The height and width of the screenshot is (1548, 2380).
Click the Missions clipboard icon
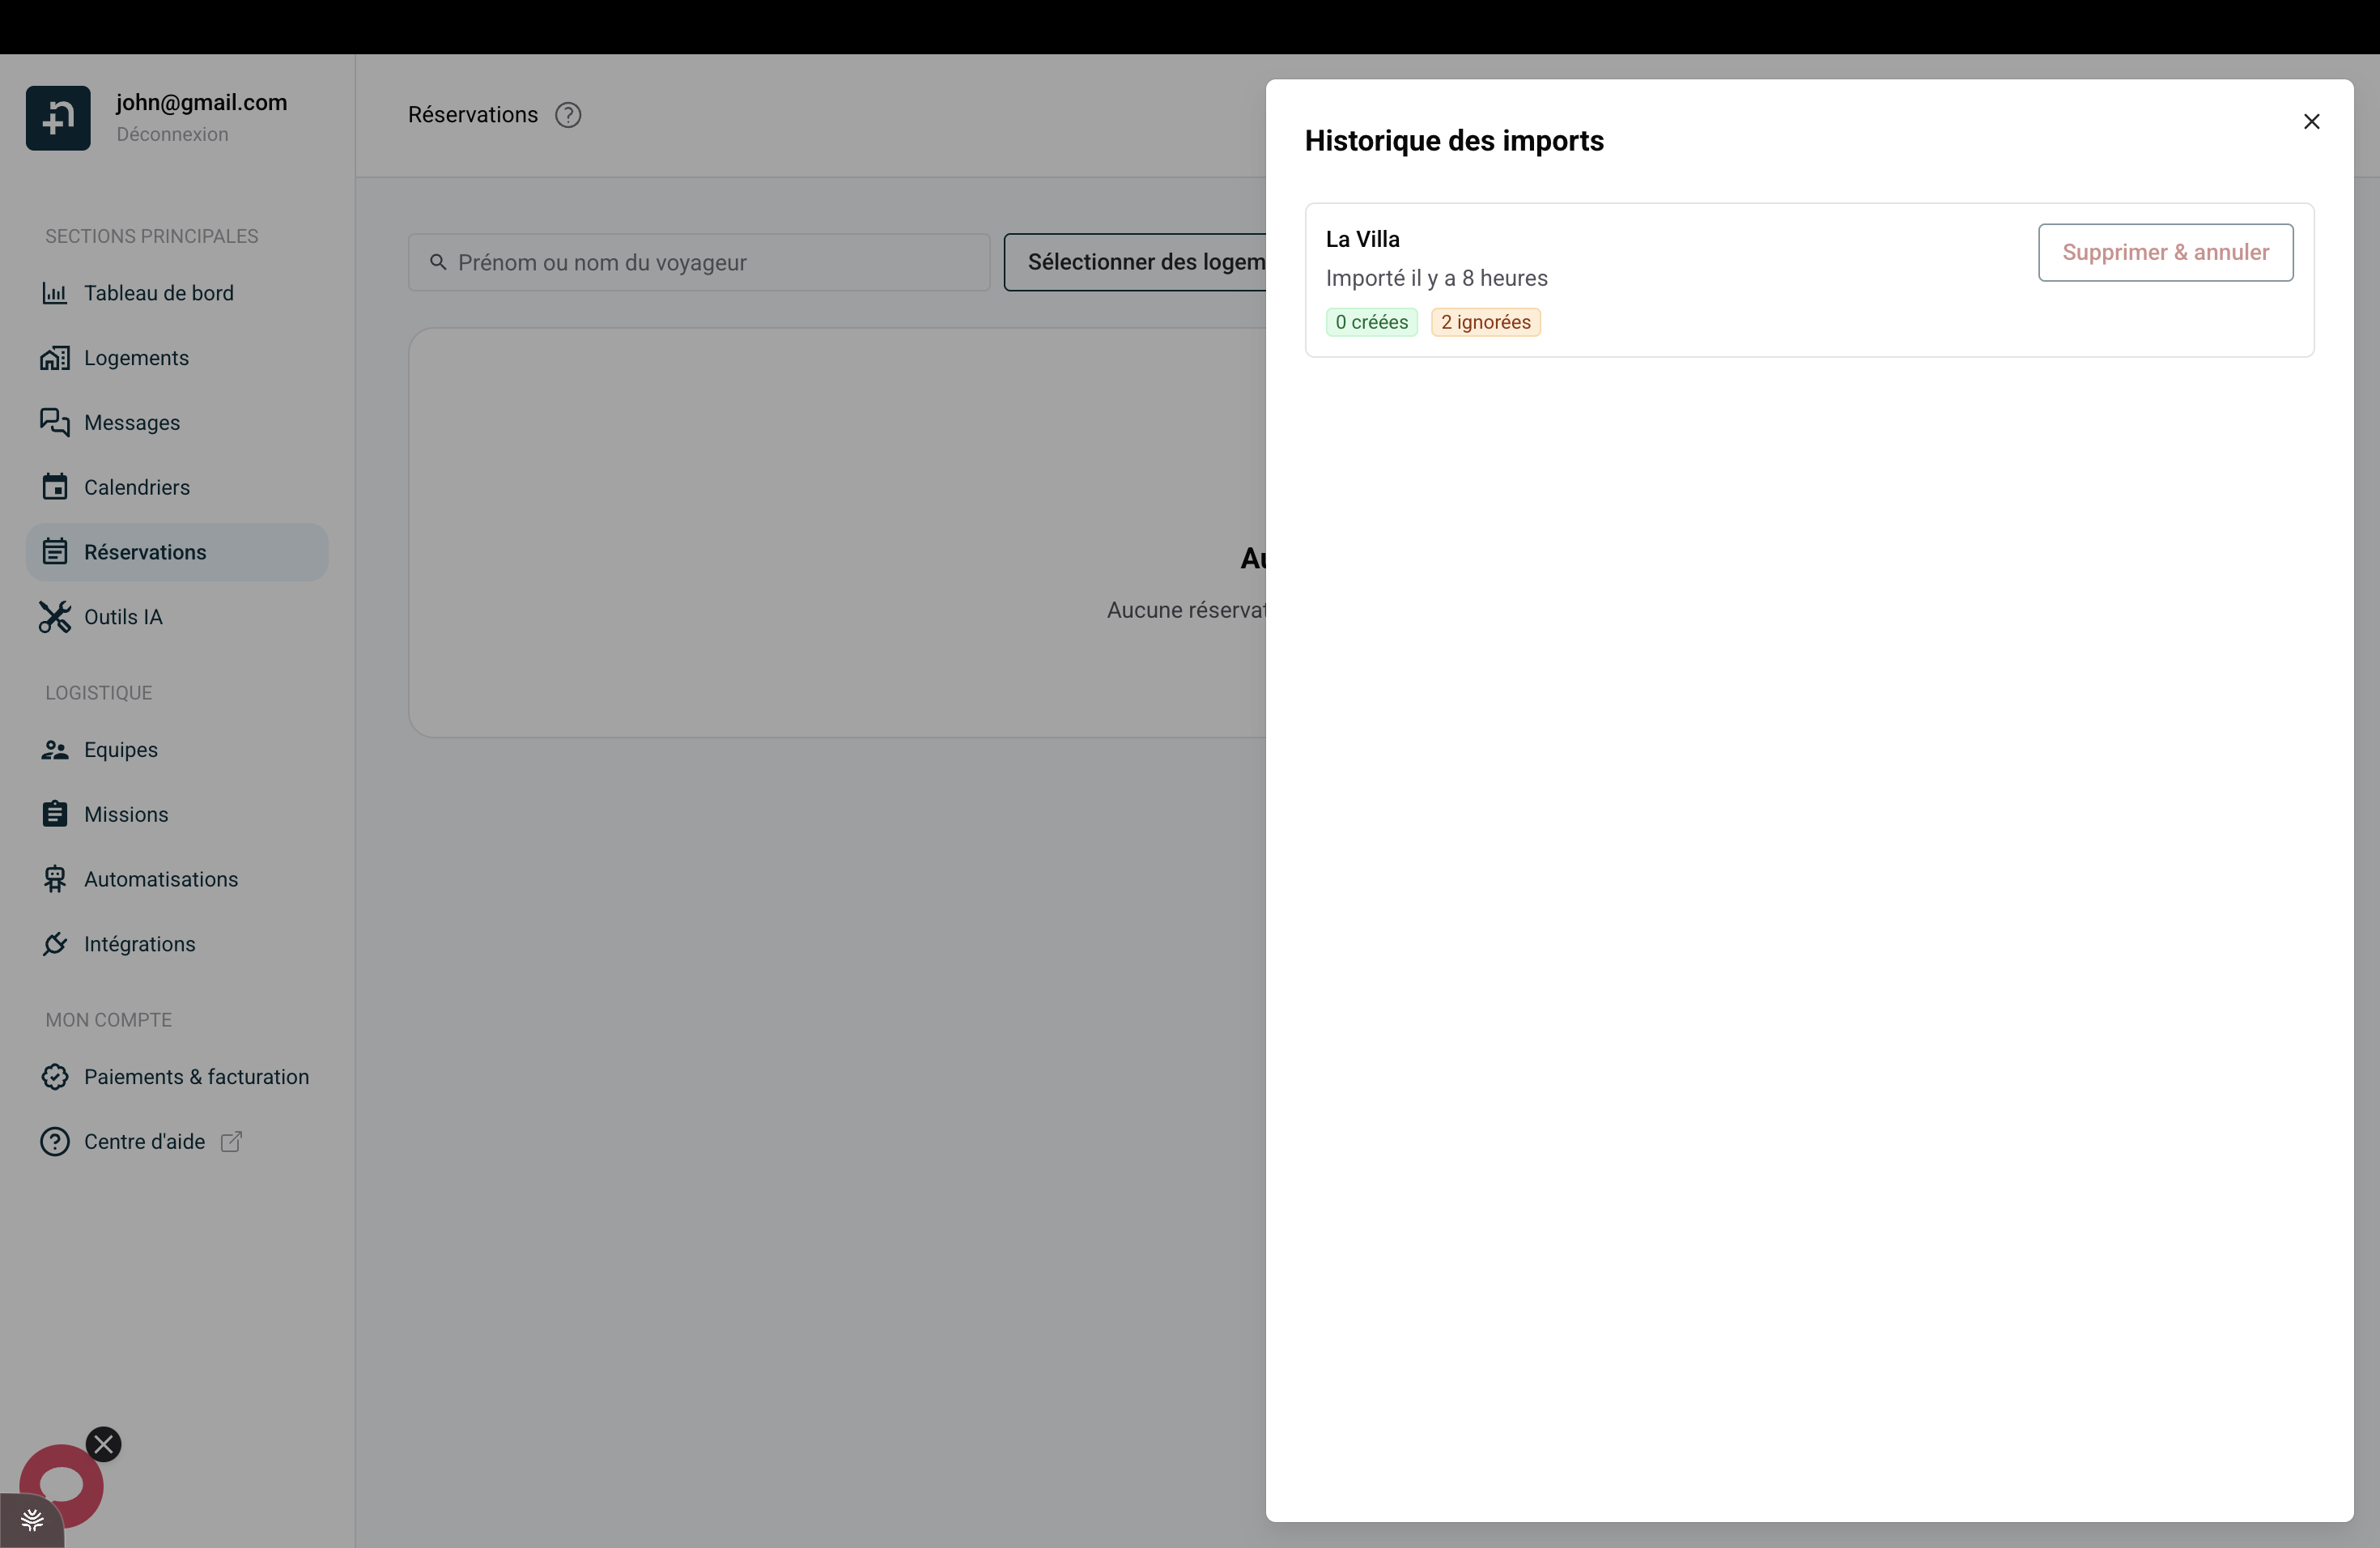pos(55,814)
